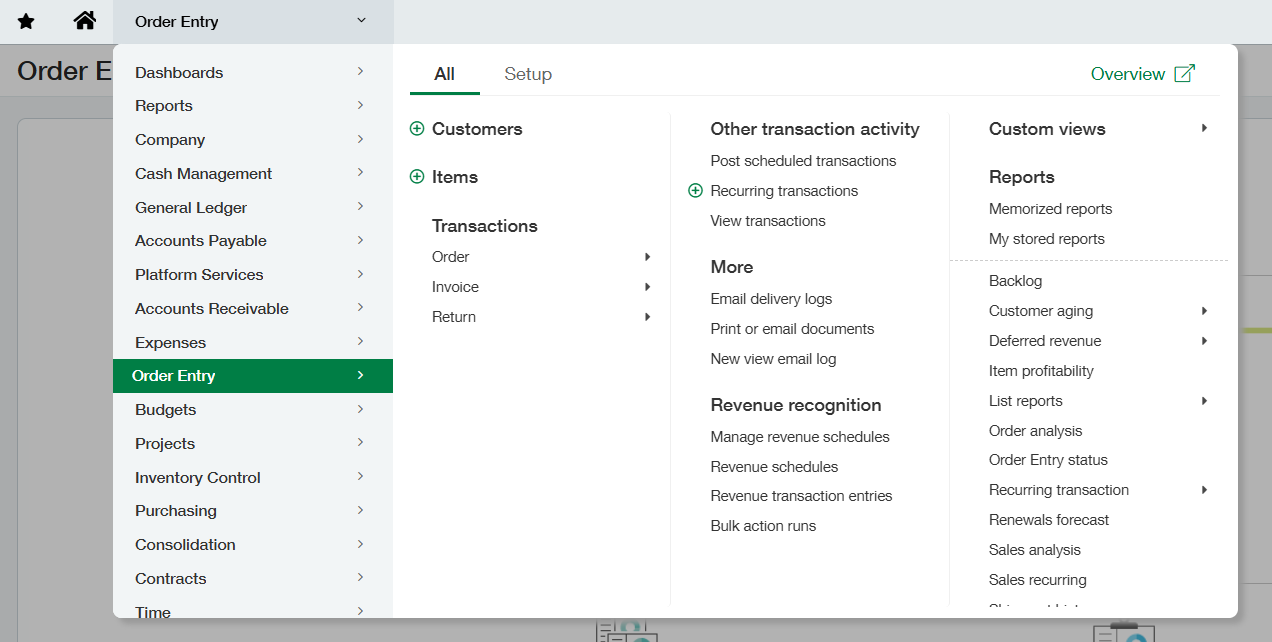Click plus icon next to Recurring transactions

(696, 191)
